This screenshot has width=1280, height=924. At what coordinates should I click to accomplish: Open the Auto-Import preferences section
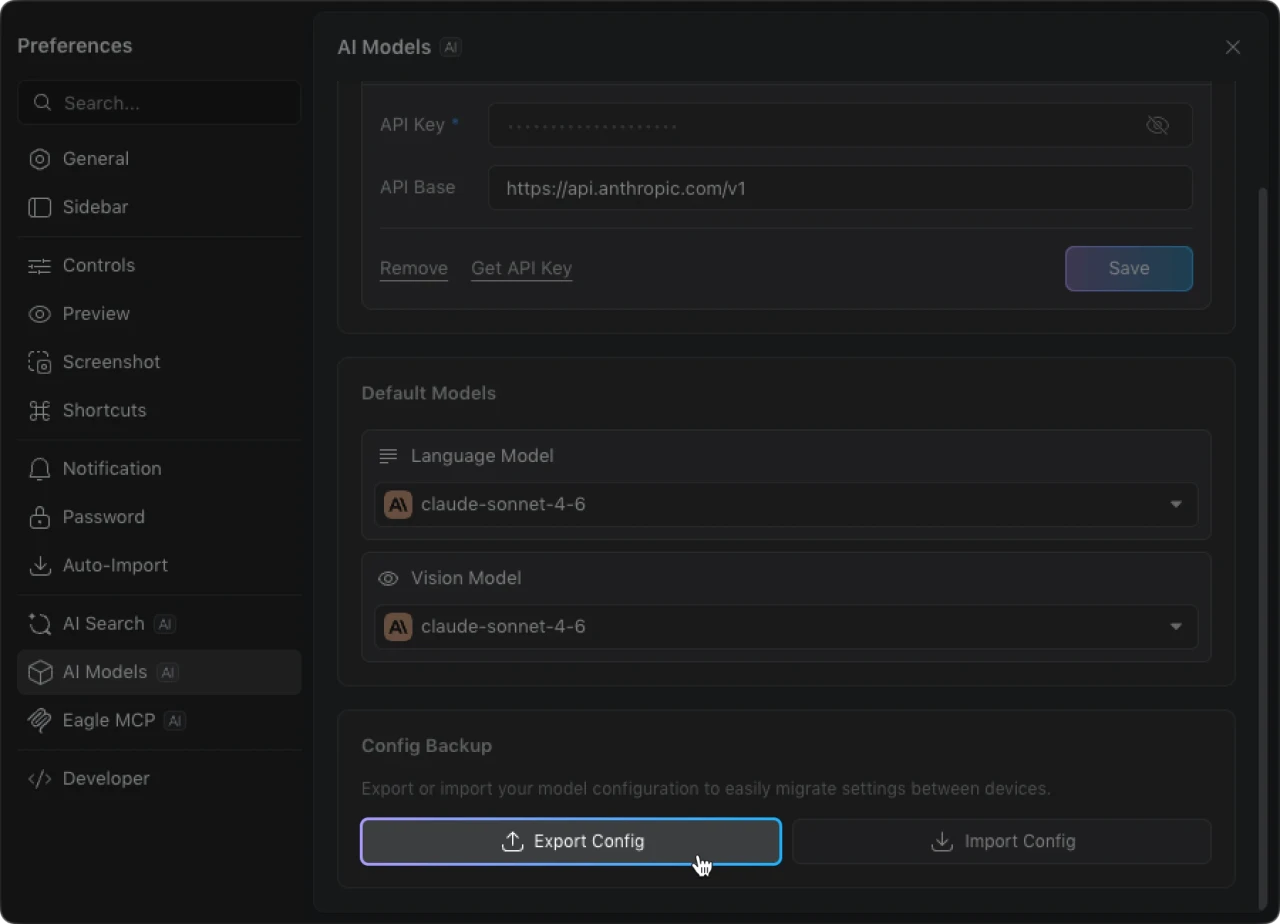(x=115, y=566)
